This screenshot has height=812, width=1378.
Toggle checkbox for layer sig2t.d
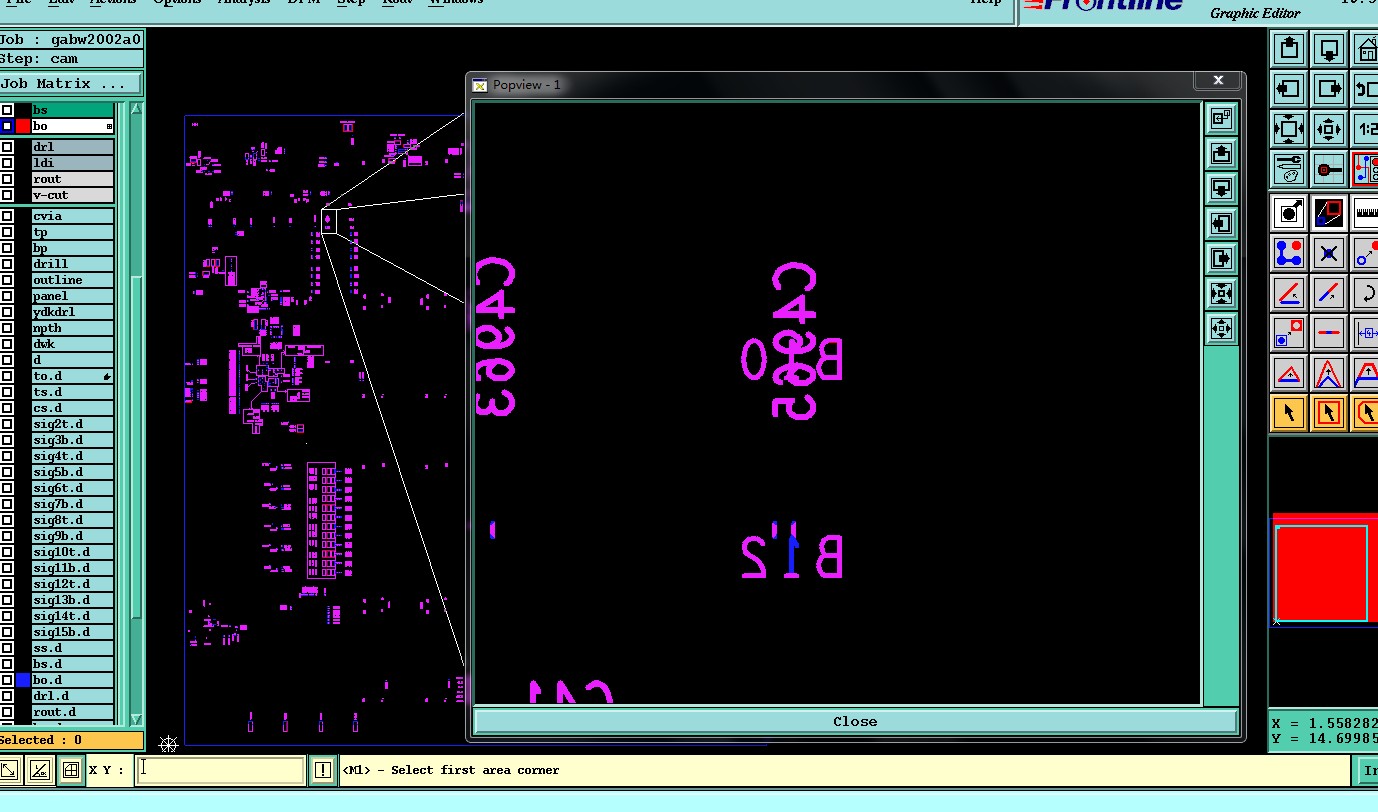click(7, 424)
